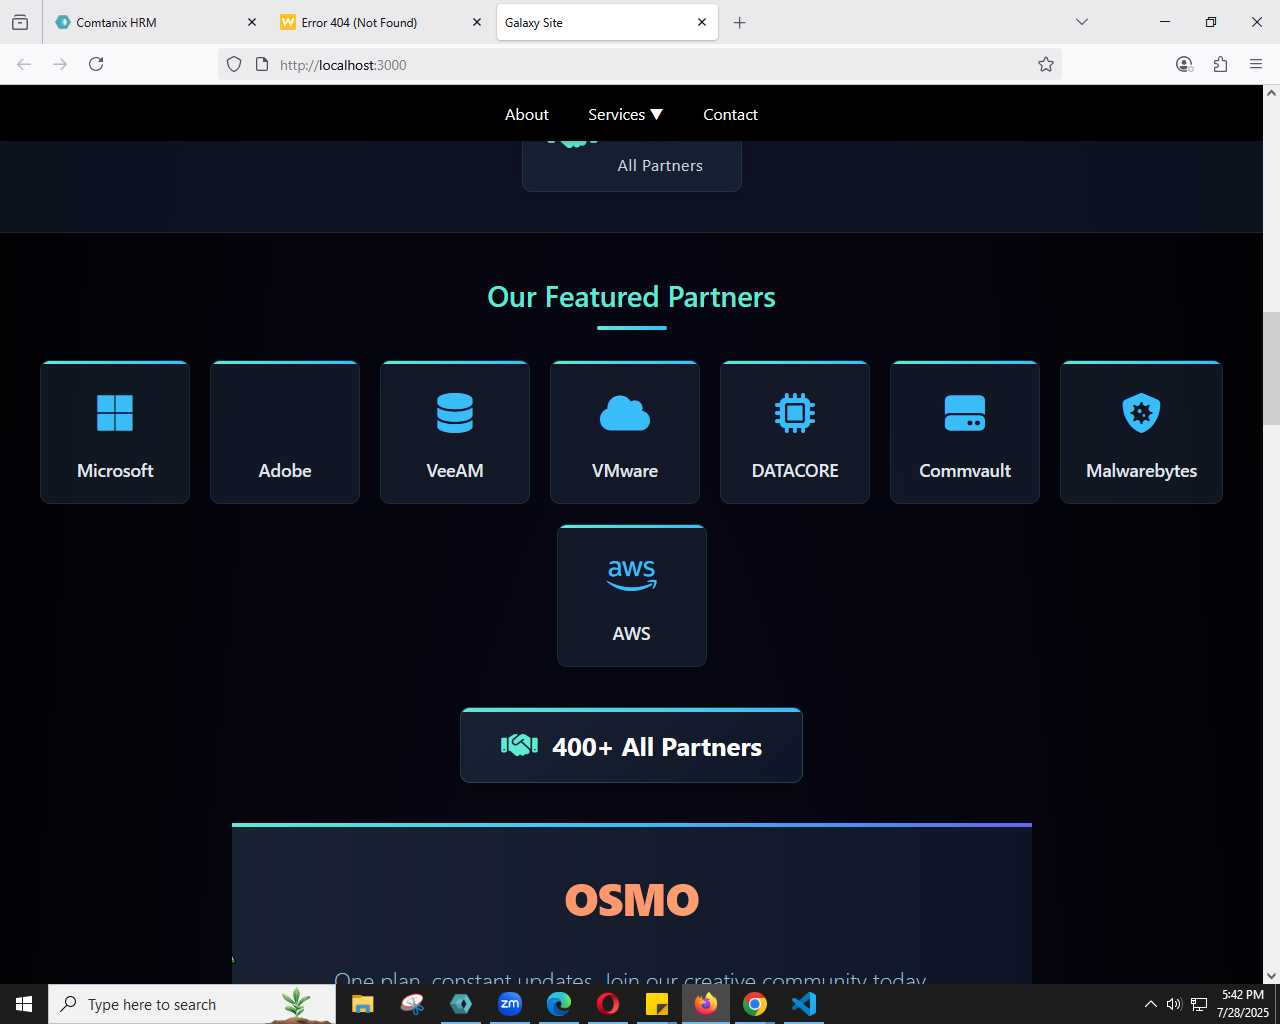Click the scrollbar down arrow
Viewport: 1280px width, 1024px height.
click(1271, 976)
